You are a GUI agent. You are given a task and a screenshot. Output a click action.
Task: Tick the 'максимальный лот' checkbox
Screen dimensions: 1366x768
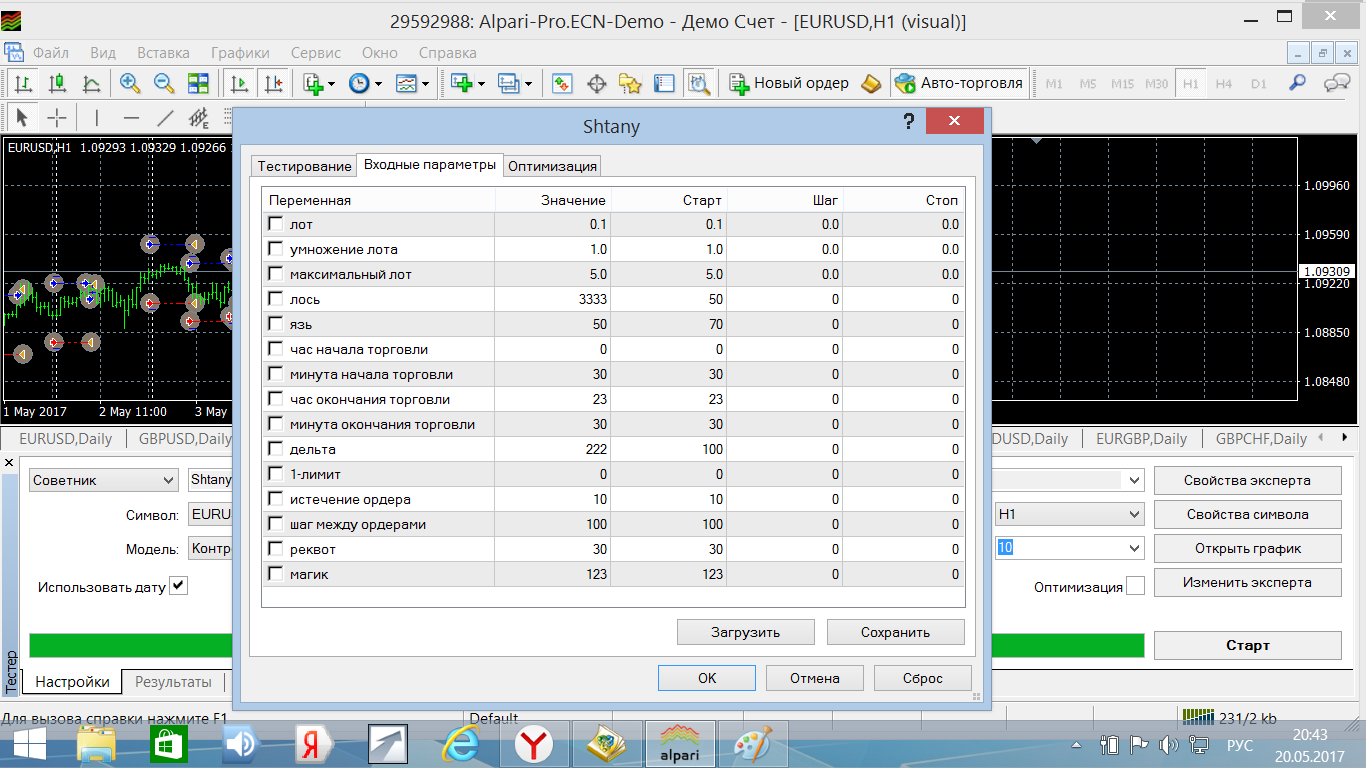(276, 274)
